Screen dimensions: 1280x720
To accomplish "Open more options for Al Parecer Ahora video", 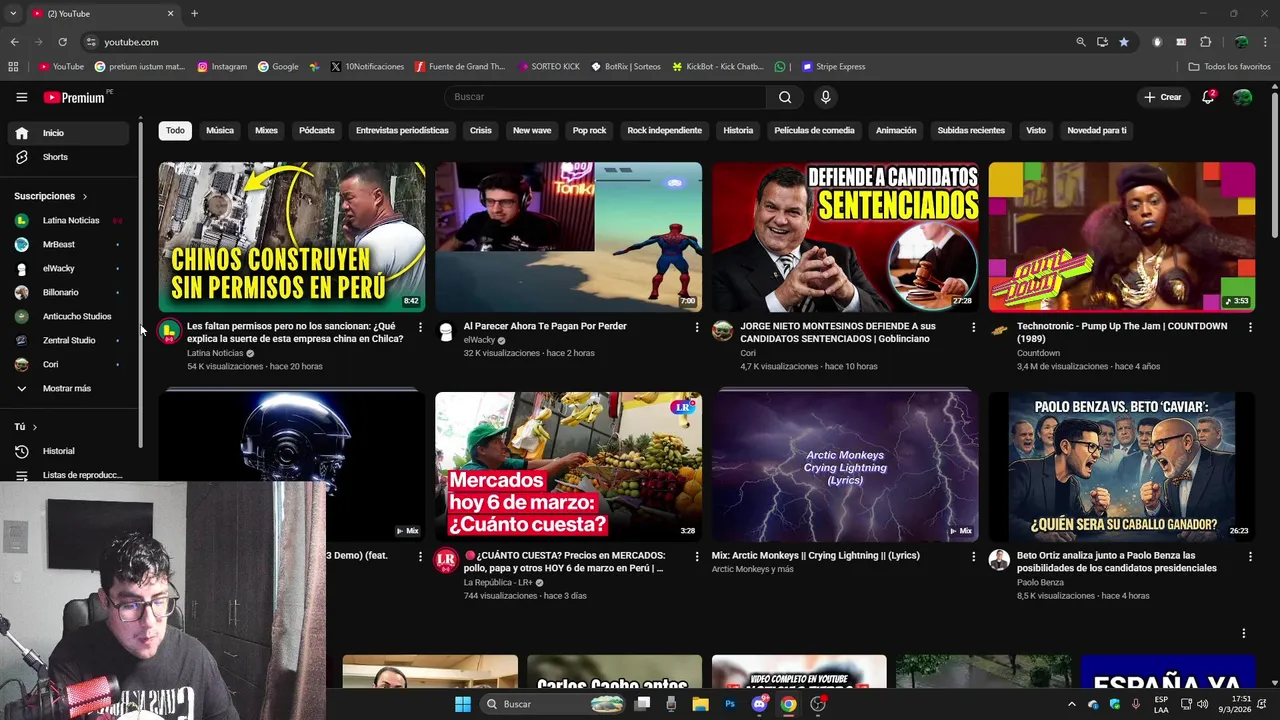I will (x=697, y=327).
